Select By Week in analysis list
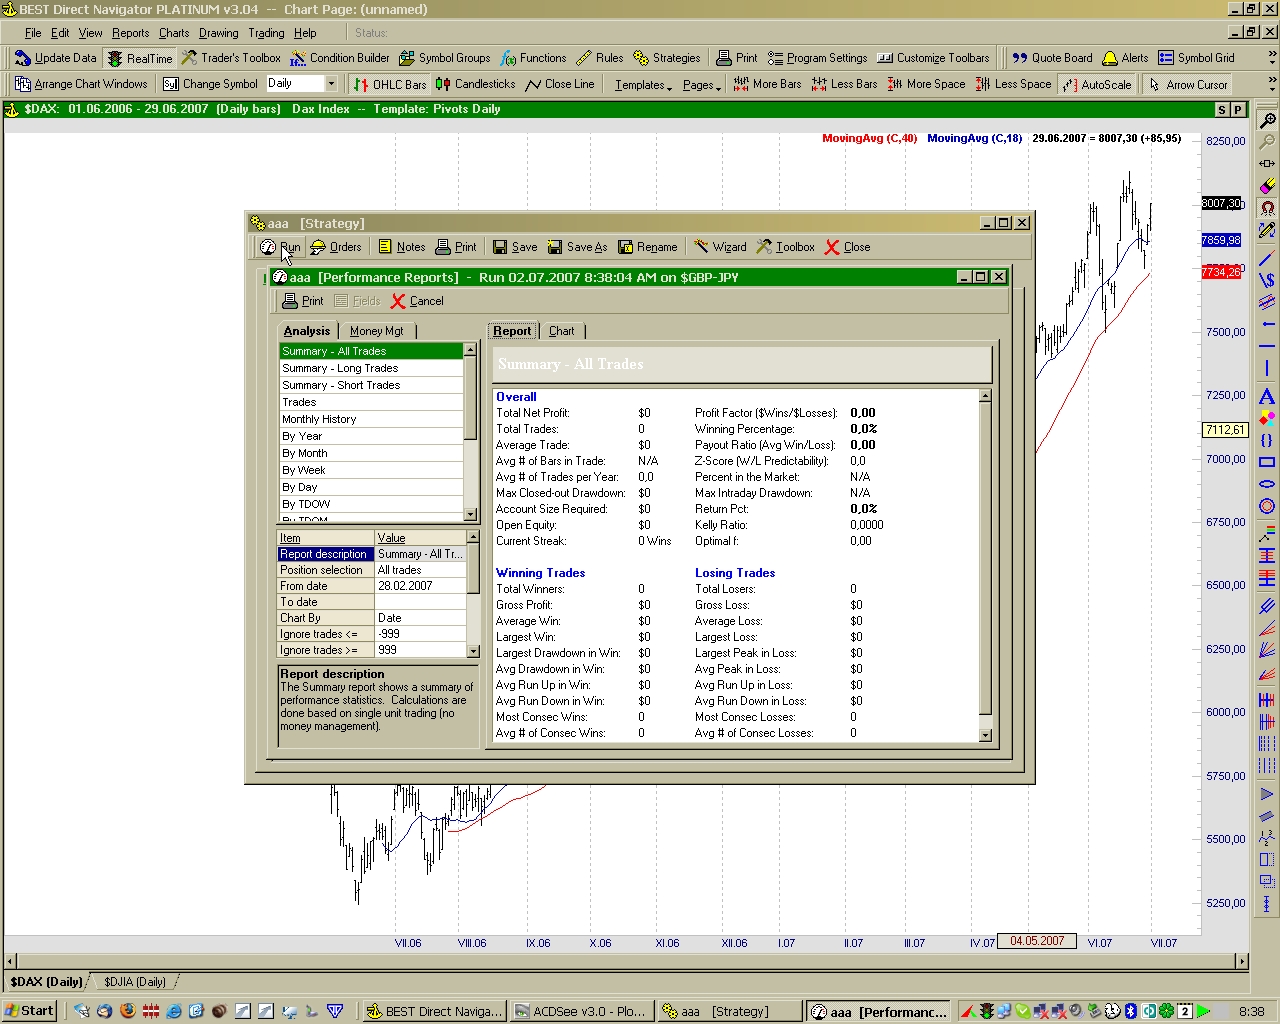1280x1024 pixels. pyautogui.click(x=371, y=470)
